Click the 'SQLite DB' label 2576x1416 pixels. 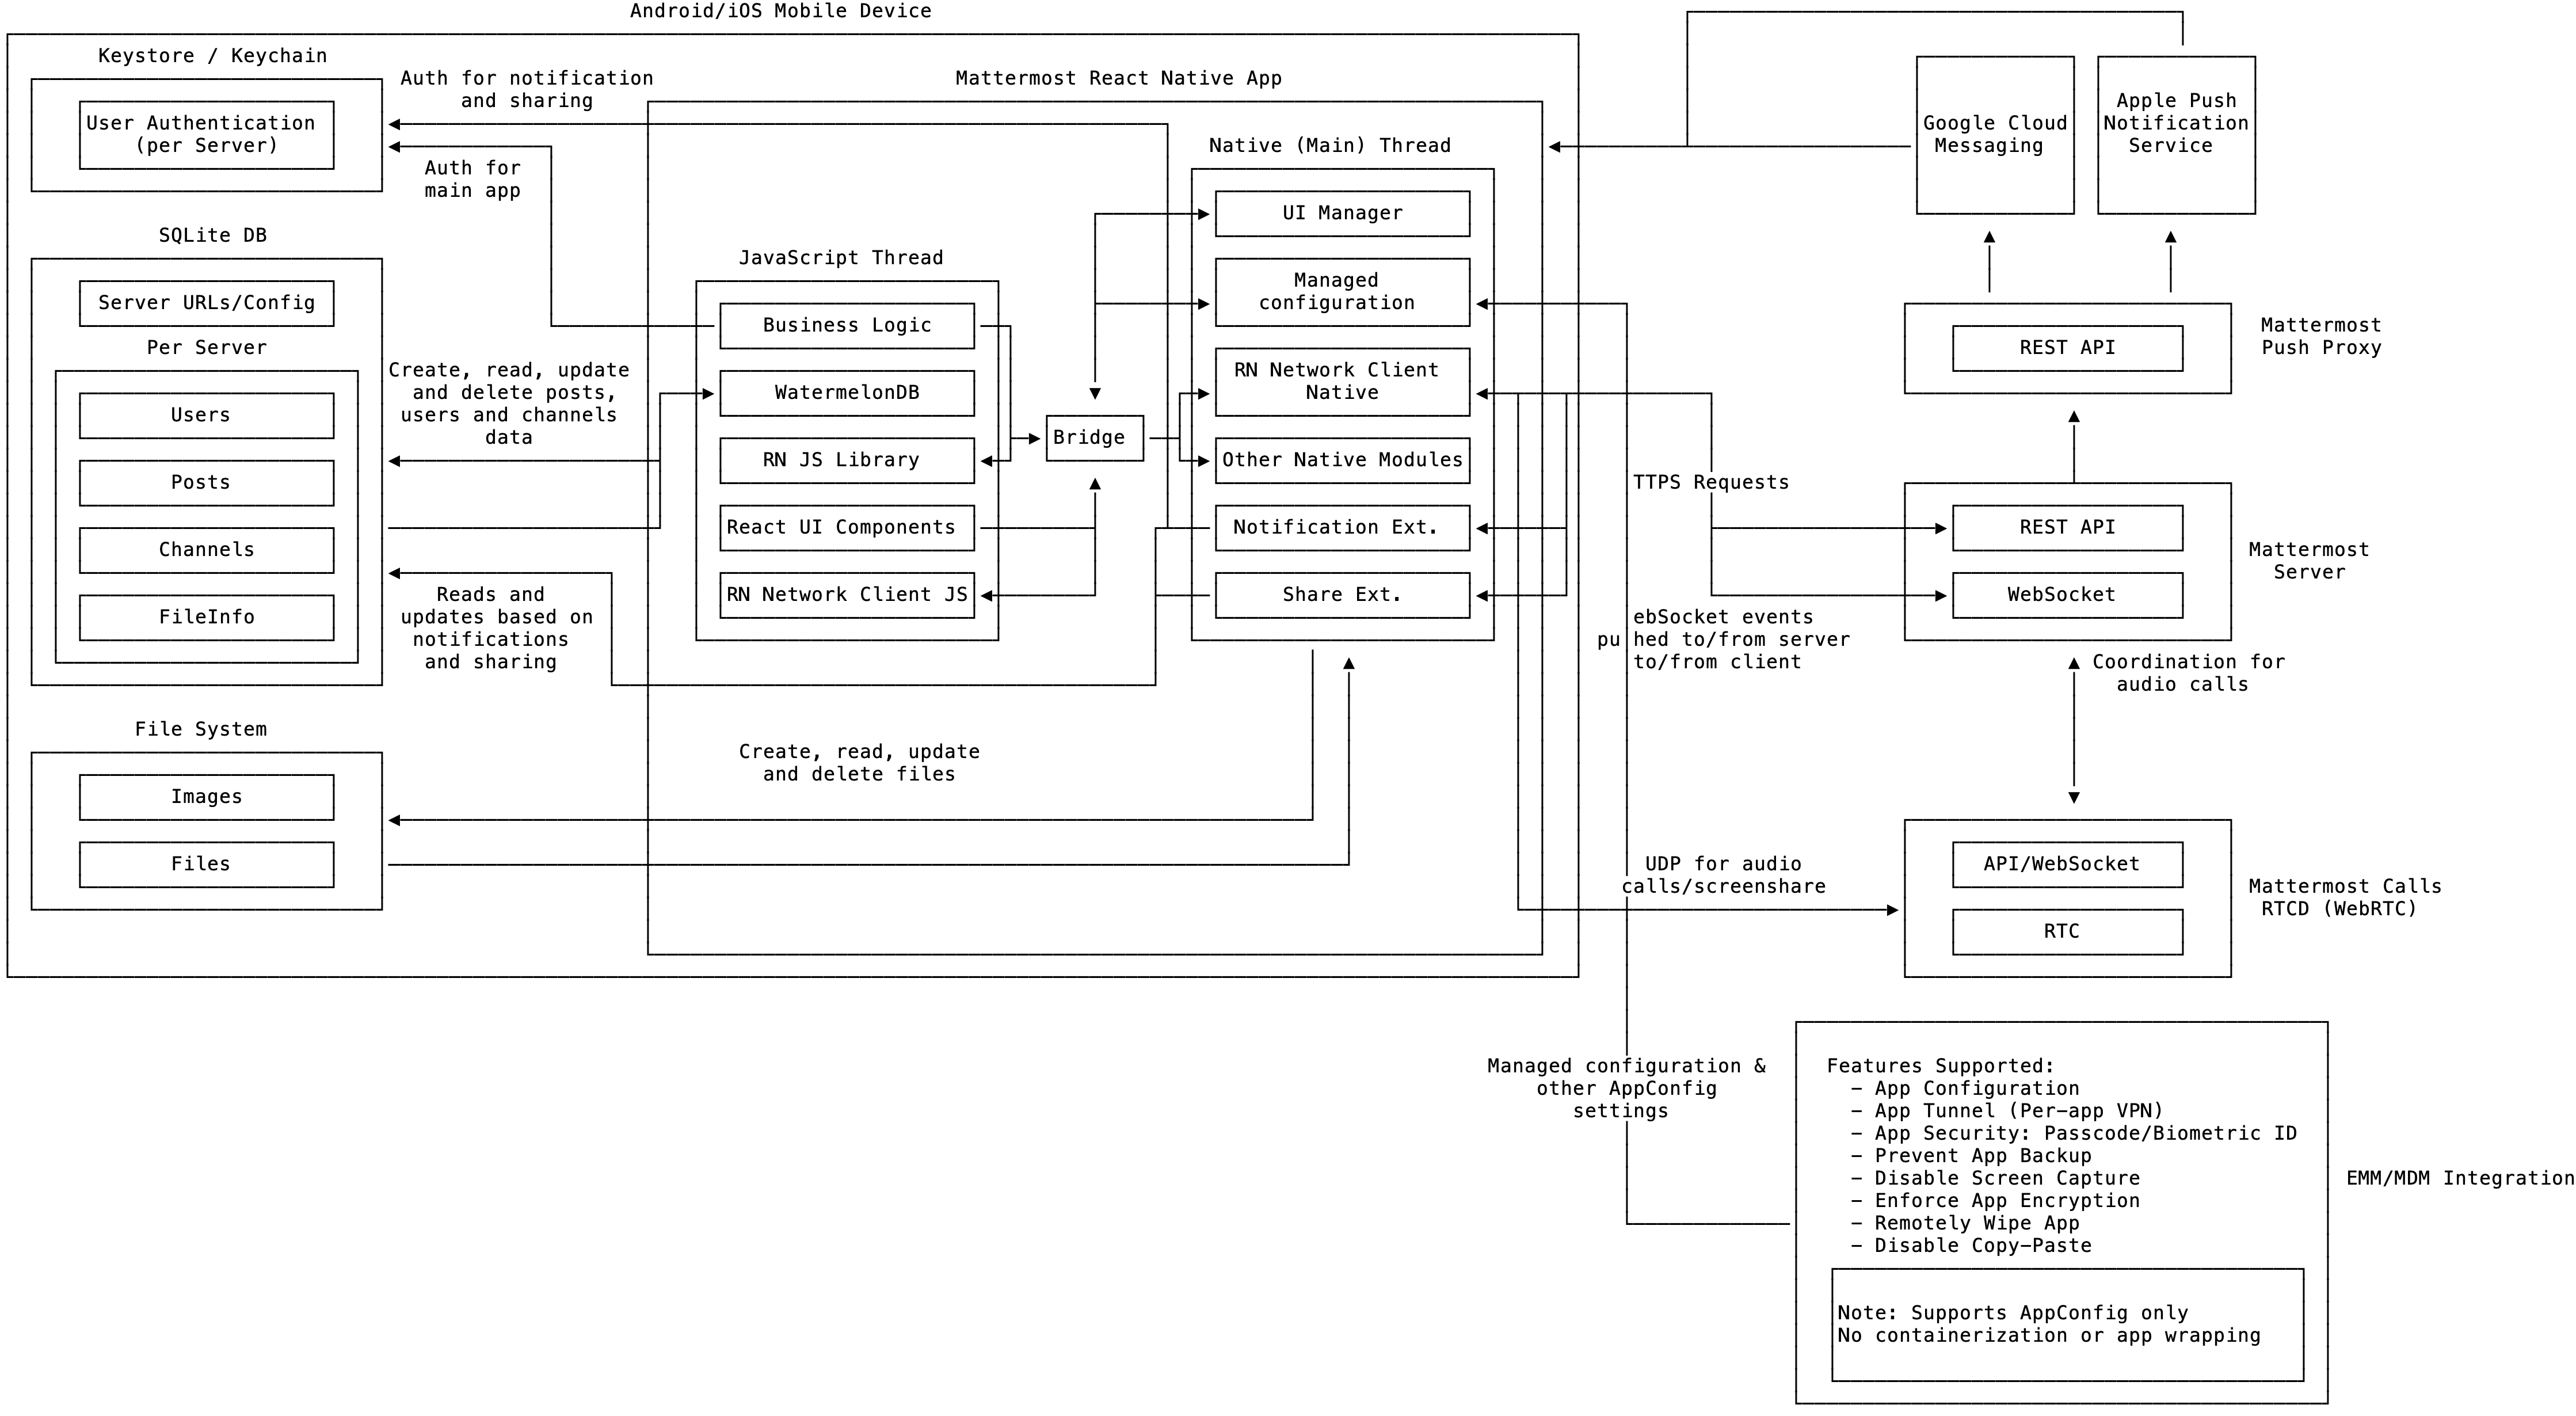point(212,236)
